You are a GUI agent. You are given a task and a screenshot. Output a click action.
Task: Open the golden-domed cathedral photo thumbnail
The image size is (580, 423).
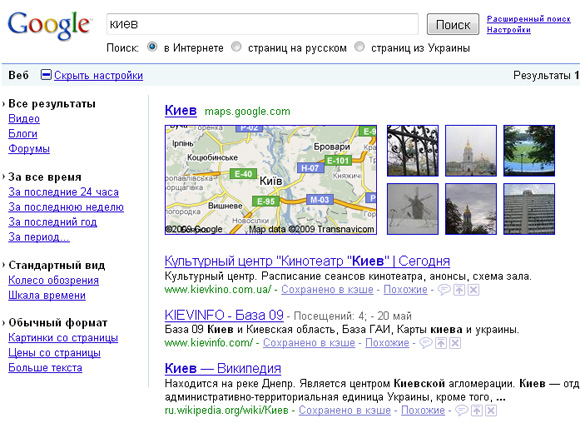pos(471,150)
